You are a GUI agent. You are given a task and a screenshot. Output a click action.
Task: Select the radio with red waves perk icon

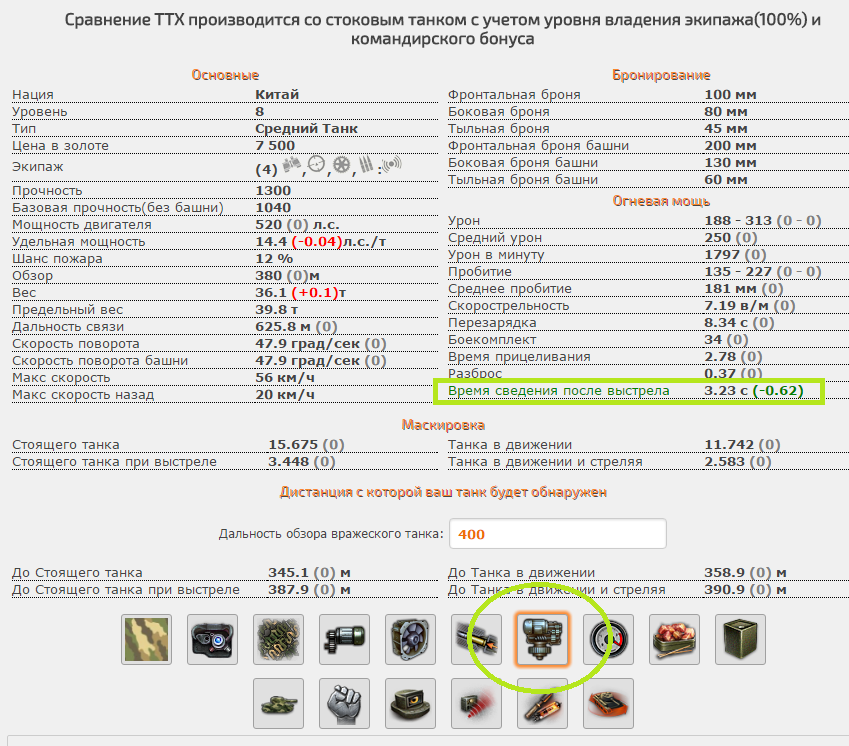click(x=476, y=703)
